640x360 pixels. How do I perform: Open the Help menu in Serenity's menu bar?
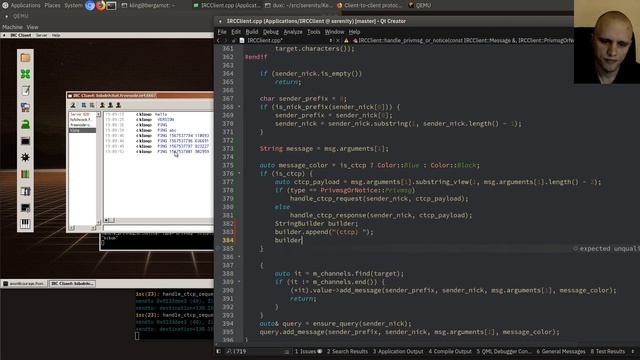pos(56,35)
